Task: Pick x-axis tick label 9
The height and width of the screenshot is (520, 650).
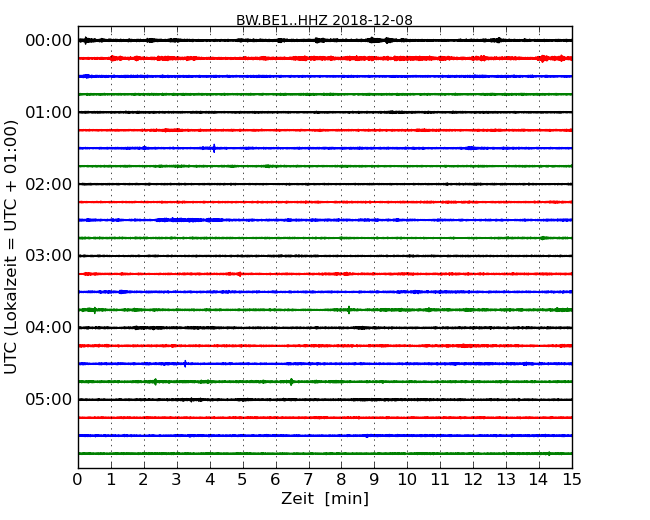Action: [x=374, y=480]
